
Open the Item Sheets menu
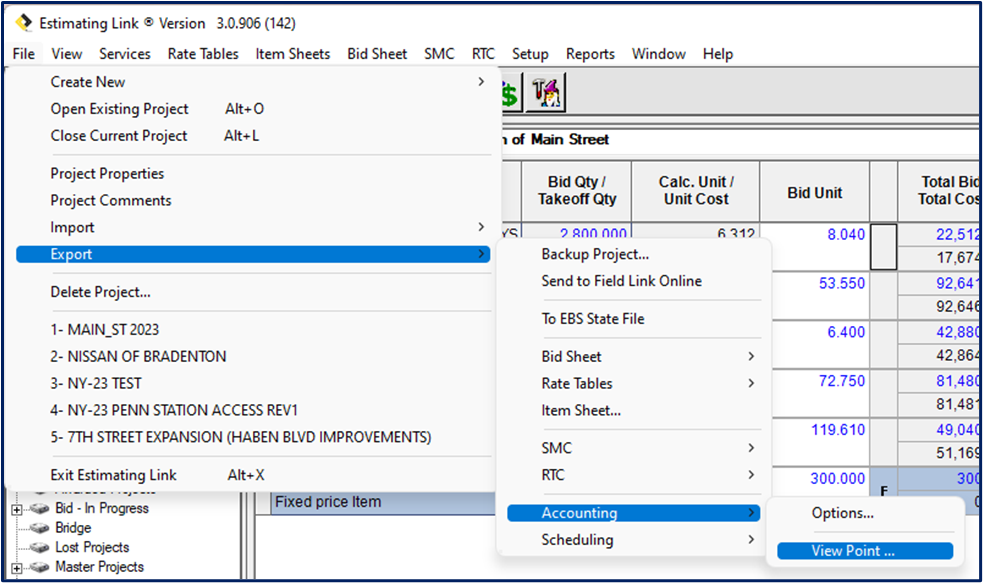(293, 54)
